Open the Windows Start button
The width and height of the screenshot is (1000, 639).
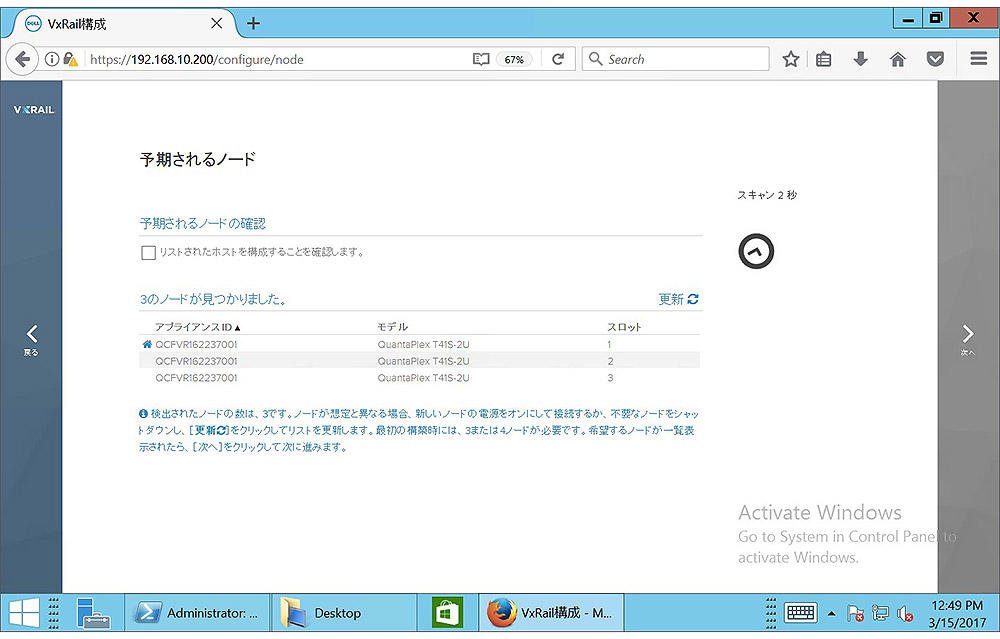click(x=24, y=613)
